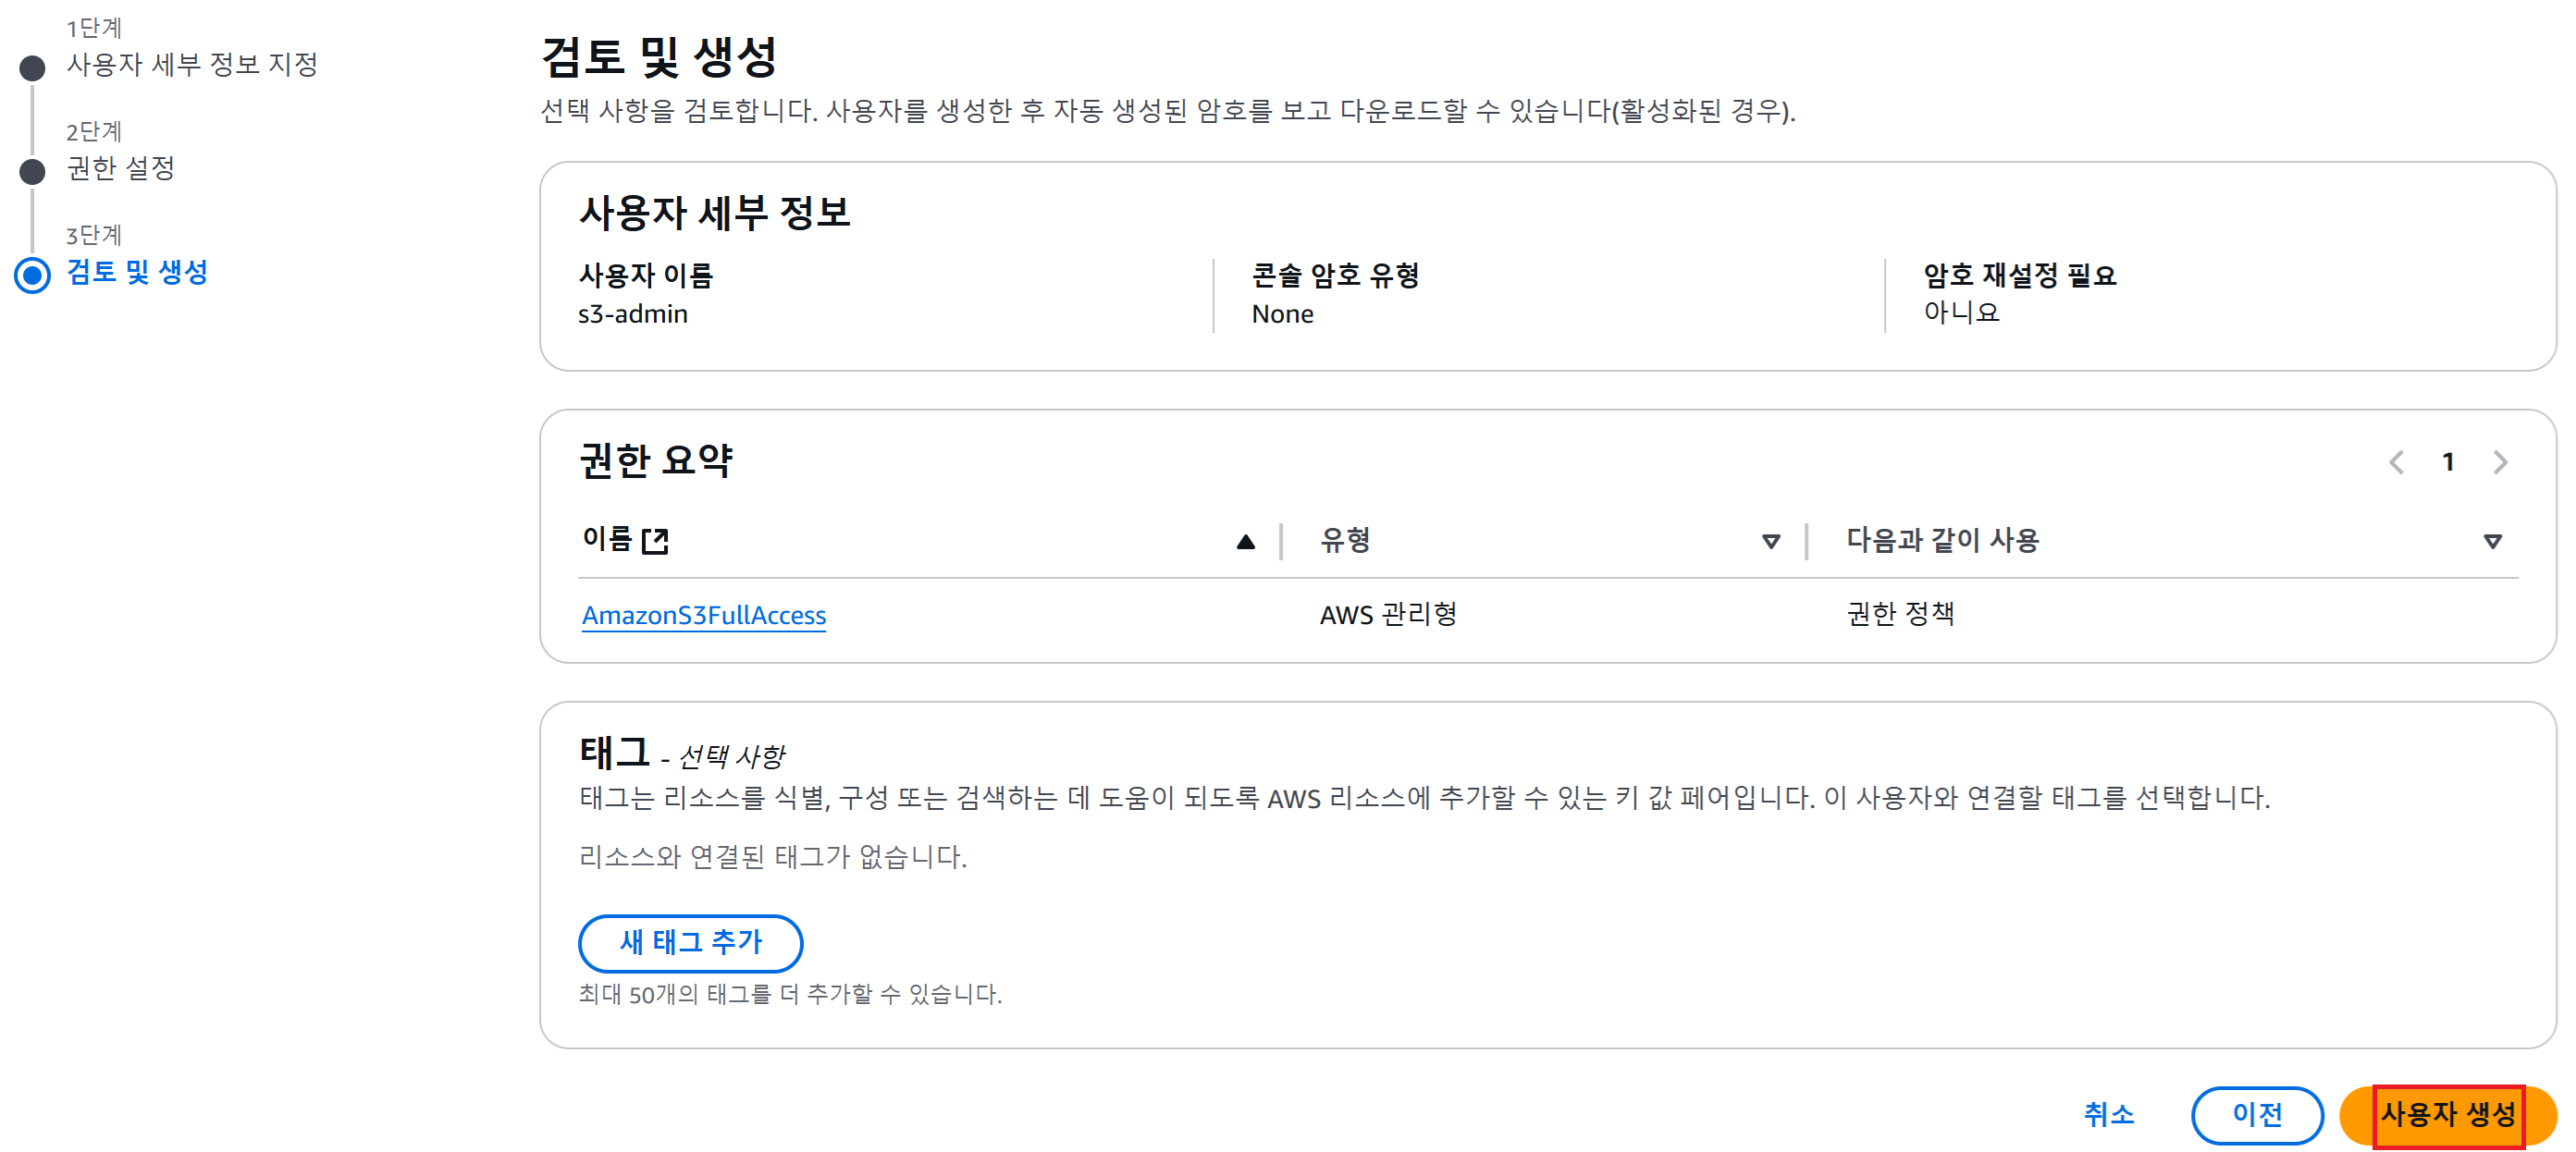Select the active step 3 radio marker
Screen dimensions: 2576x1152
[x=33, y=275]
